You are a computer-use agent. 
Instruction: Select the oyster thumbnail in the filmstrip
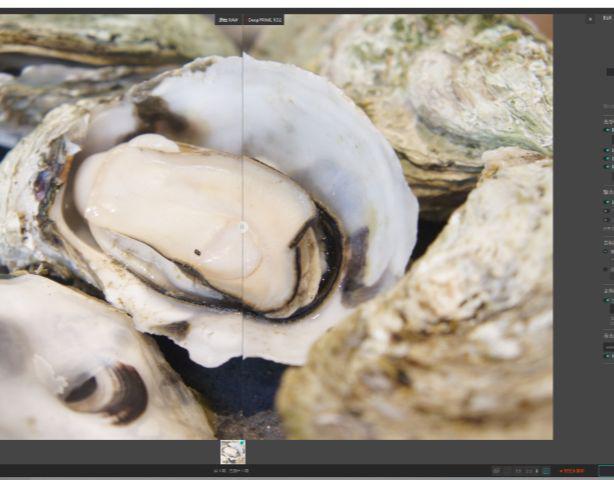(233, 452)
